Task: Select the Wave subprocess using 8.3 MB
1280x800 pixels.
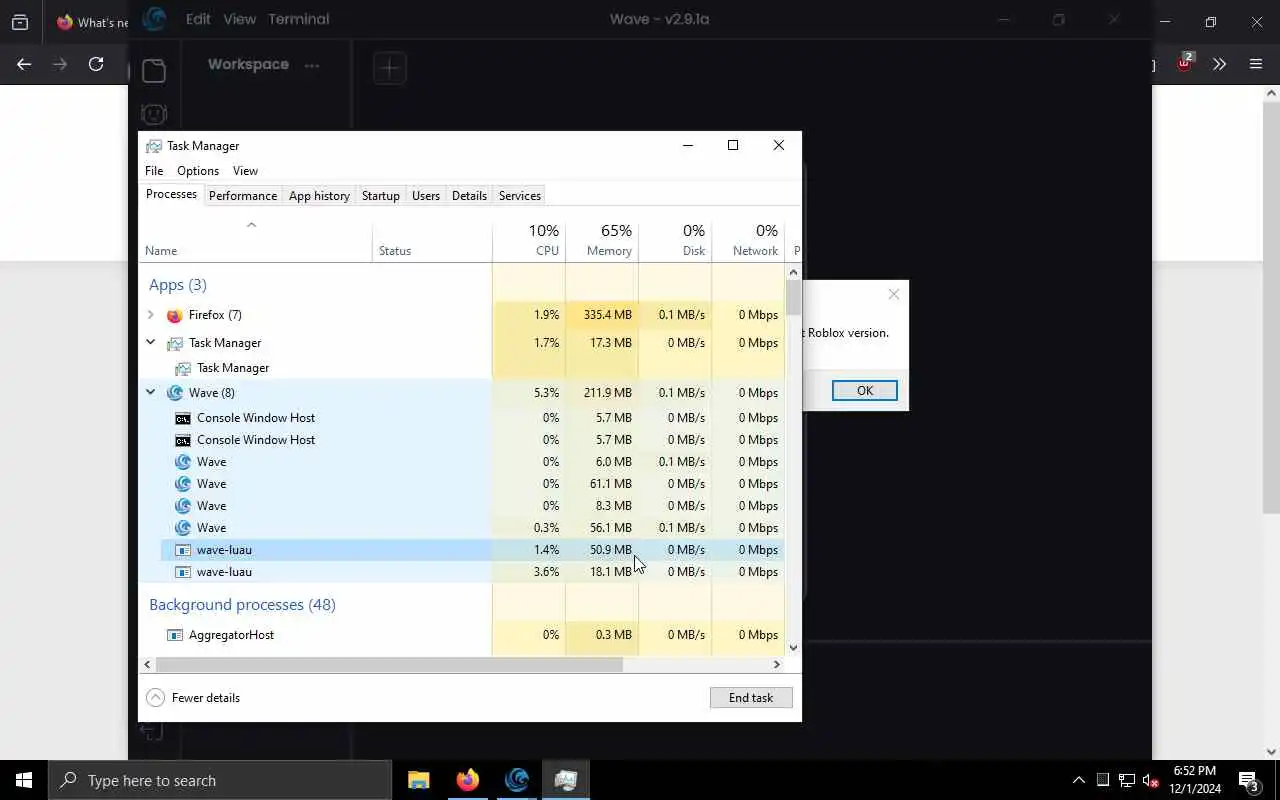Action: (461, 506)
